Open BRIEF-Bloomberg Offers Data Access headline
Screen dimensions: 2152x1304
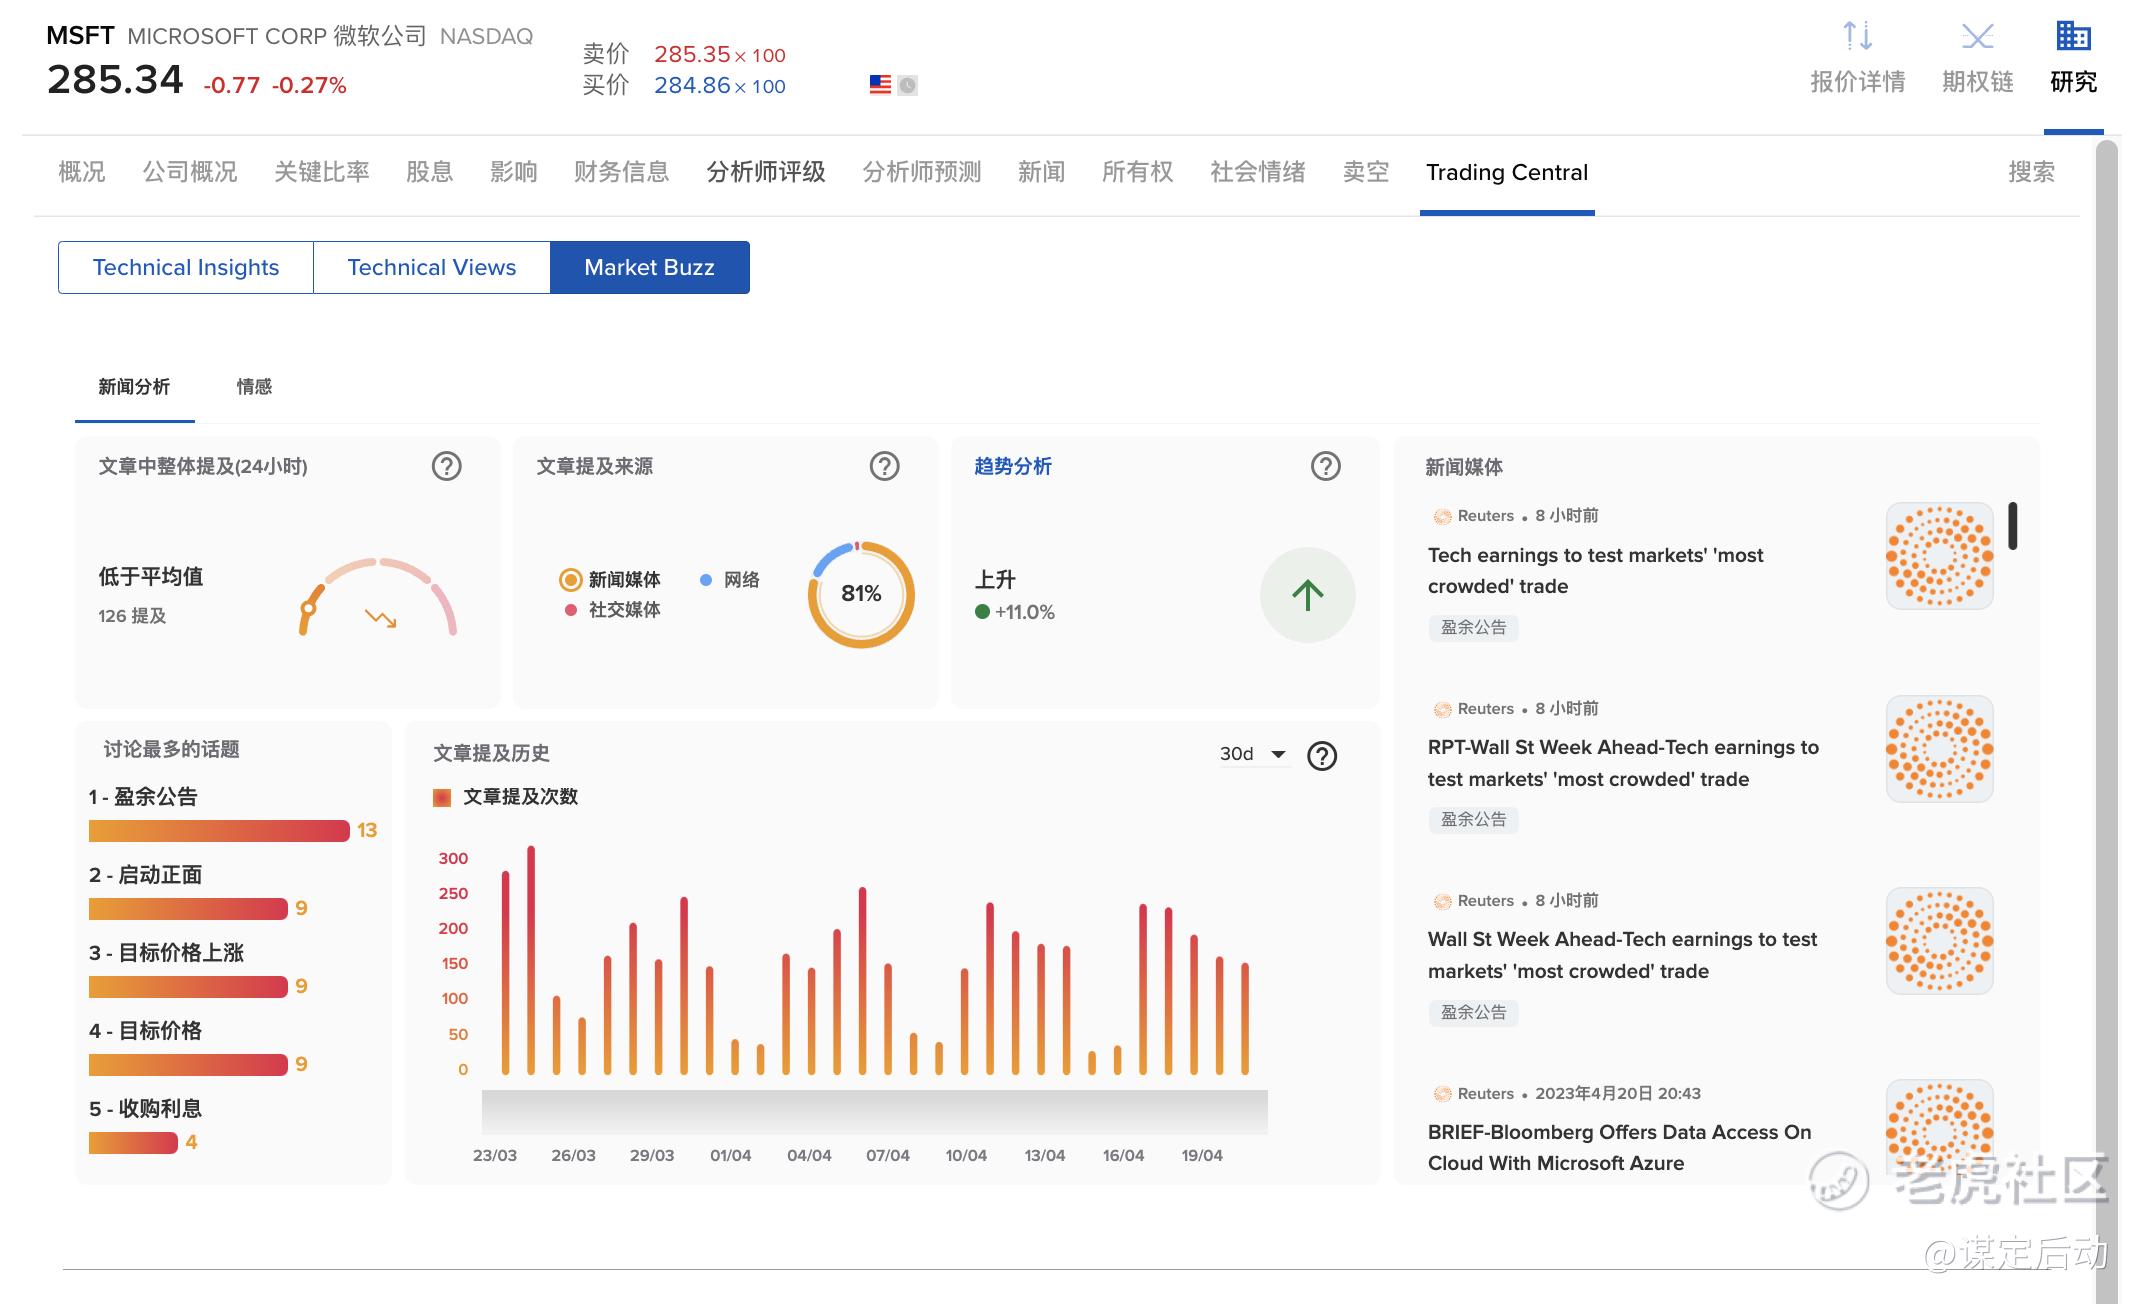pos(1619,1147)
